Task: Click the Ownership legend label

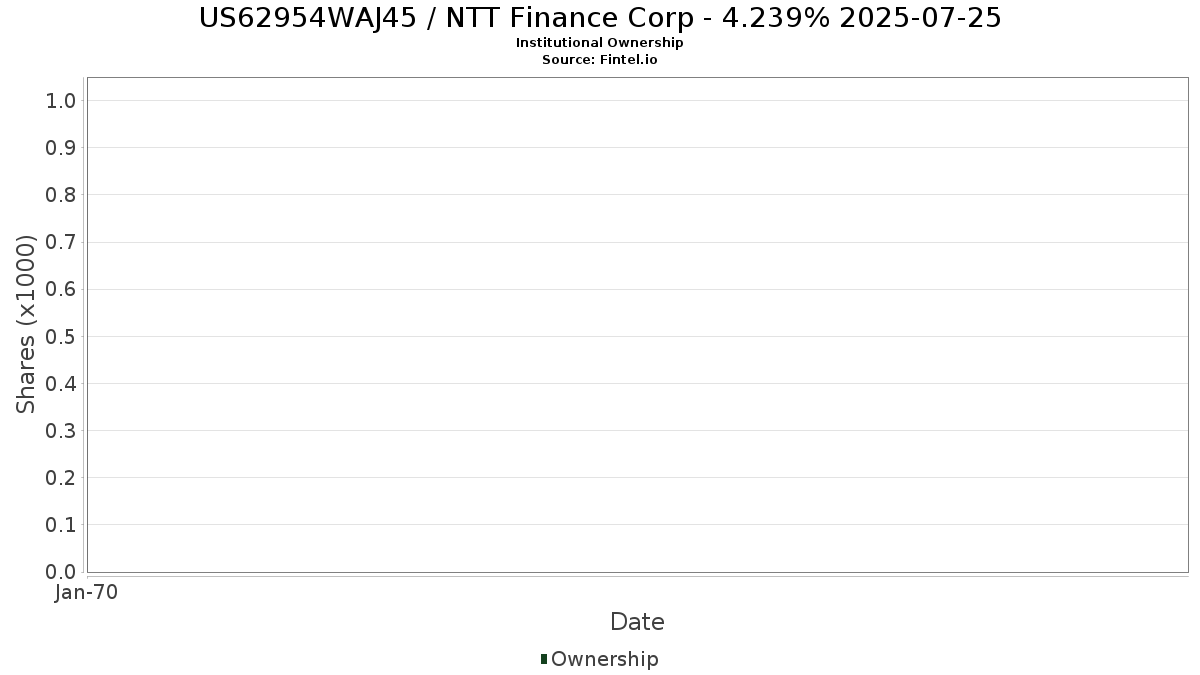Action: 604,659
